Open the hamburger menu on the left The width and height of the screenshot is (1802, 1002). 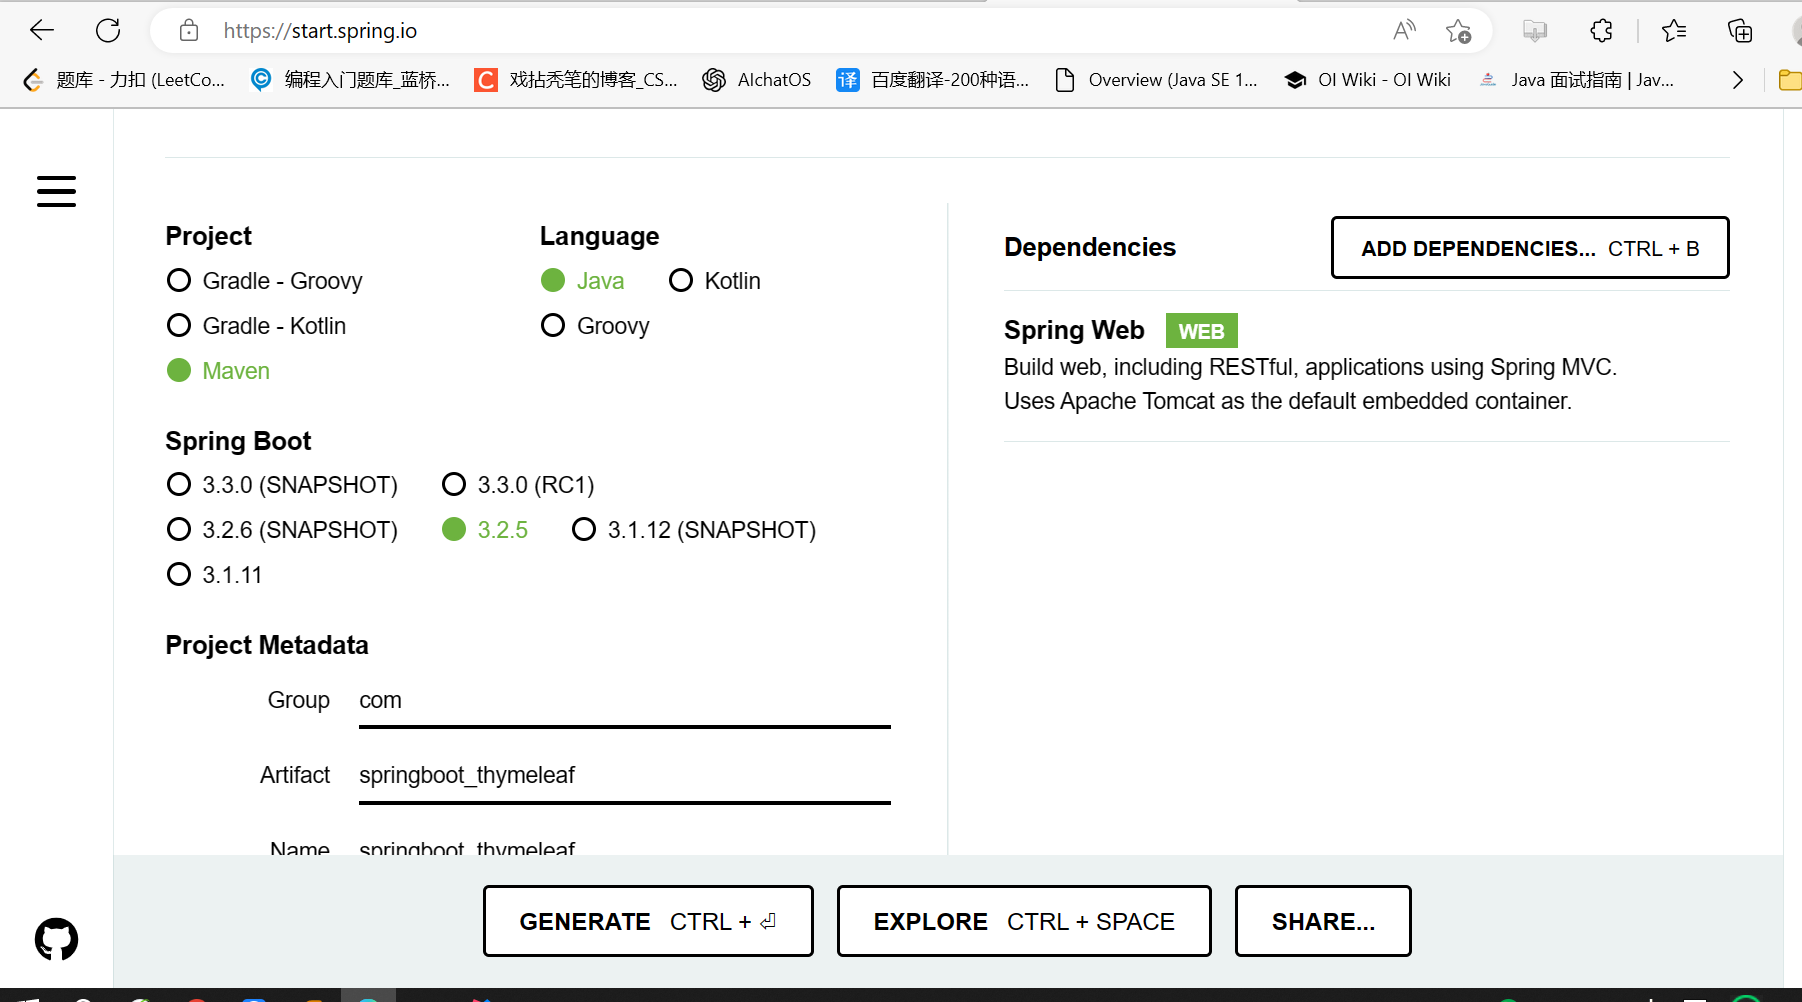pos(56,191)
